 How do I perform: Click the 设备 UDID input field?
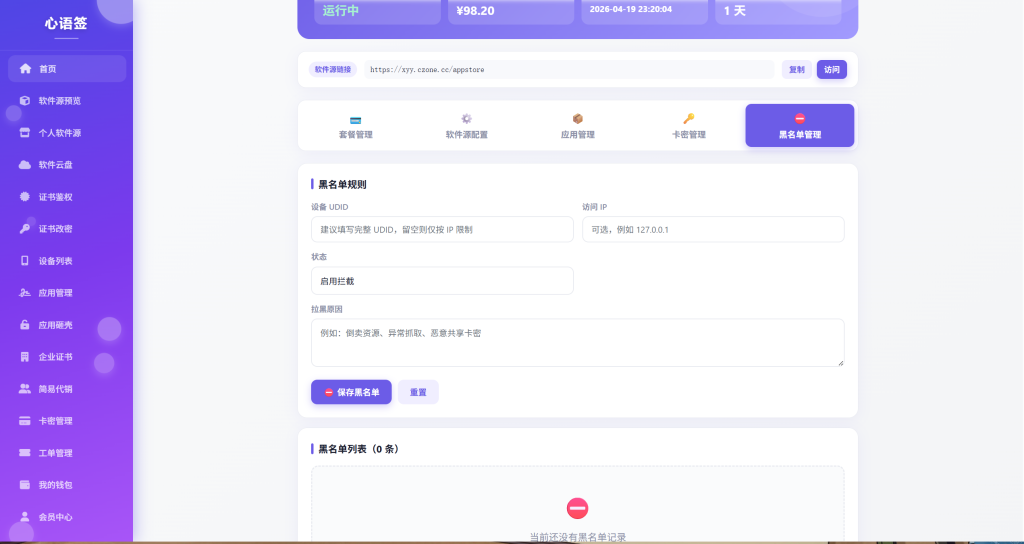442,229
